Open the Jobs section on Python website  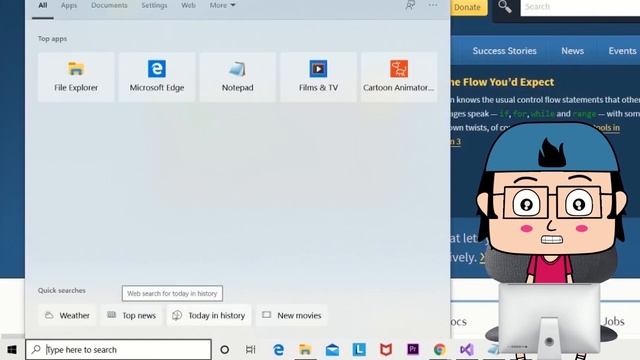point(614,321)
